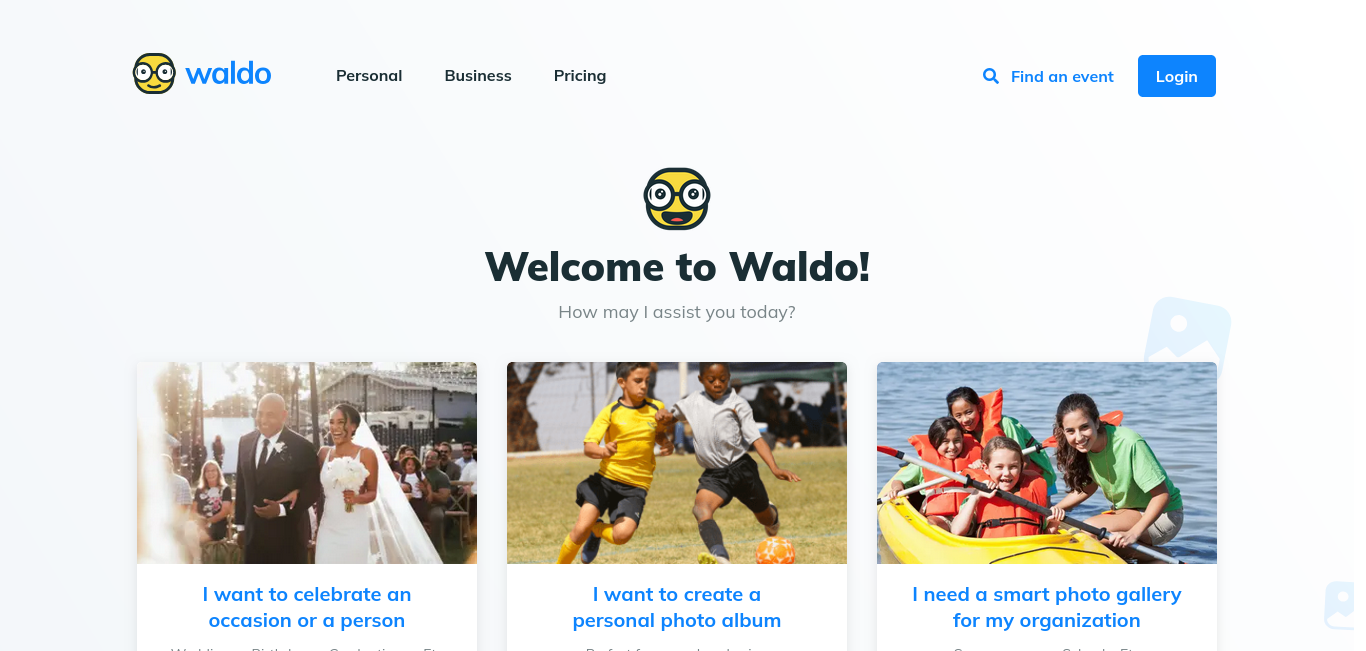This screenshot has width=1366, height=651.
Task: Open 'I want to create a personal photo album'
Action: pos(677,607)
